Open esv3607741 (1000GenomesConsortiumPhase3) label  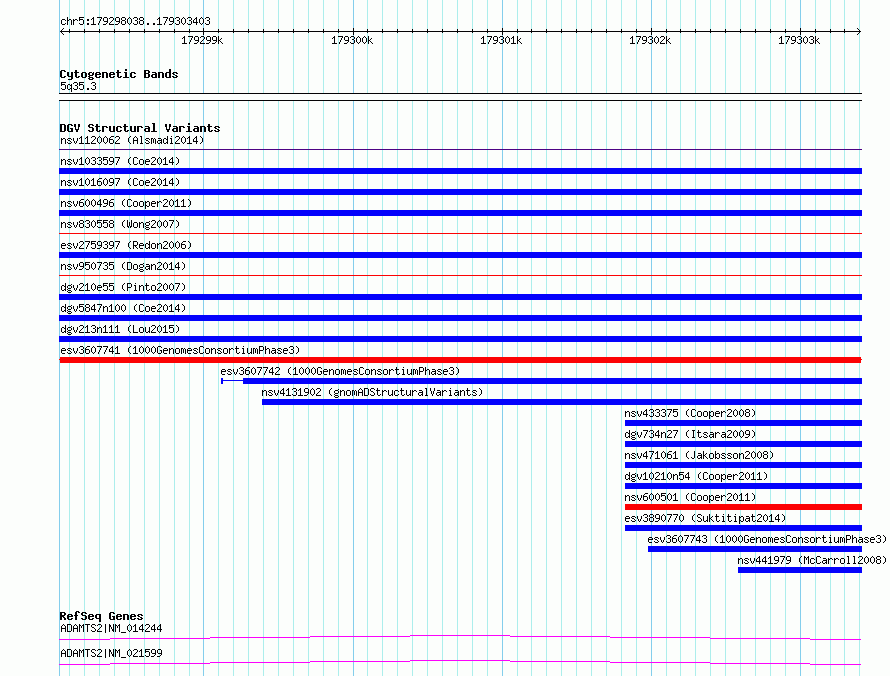click(180, 350)
